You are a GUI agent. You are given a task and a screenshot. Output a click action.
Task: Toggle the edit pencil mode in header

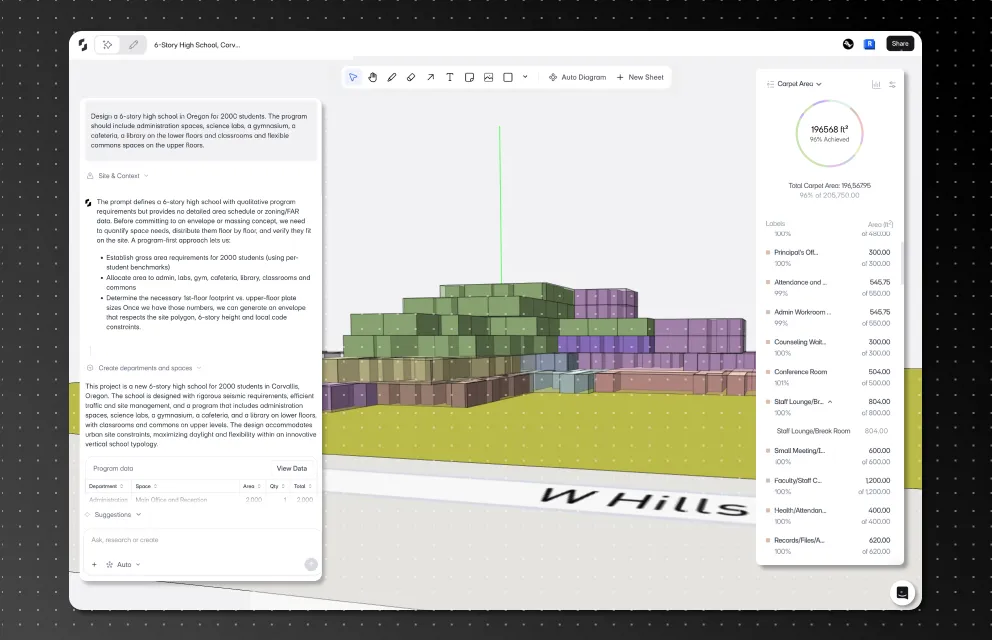(133, 45)
